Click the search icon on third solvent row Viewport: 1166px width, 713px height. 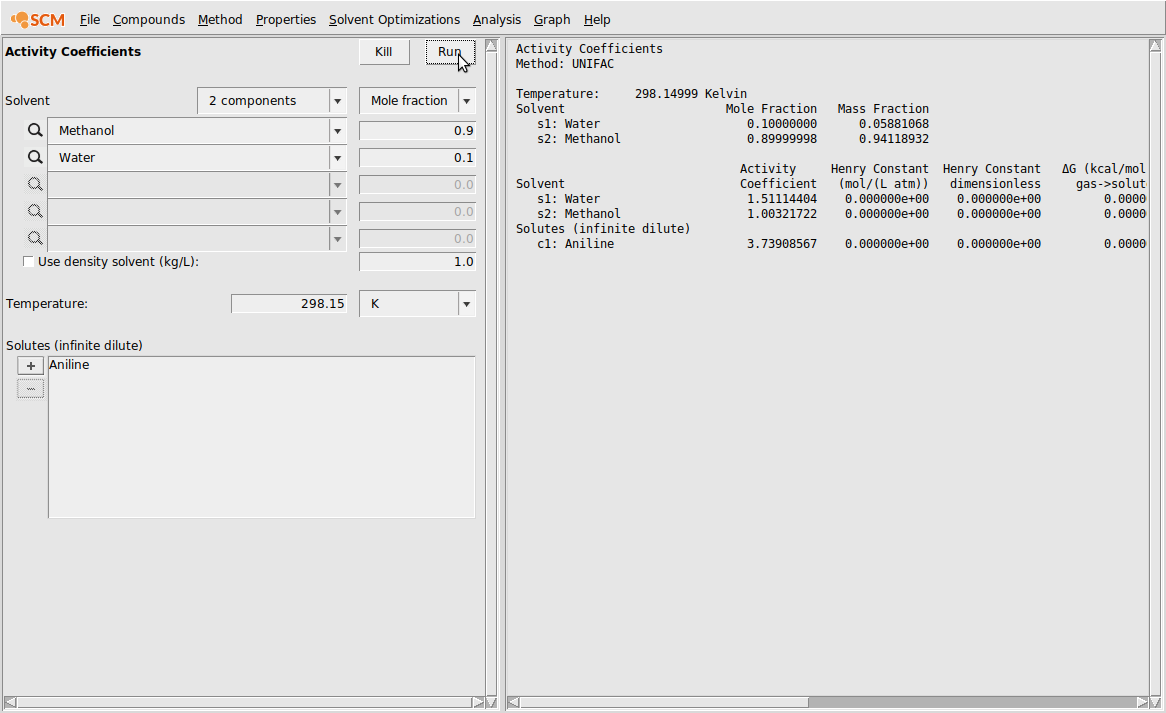pos(35,185)
